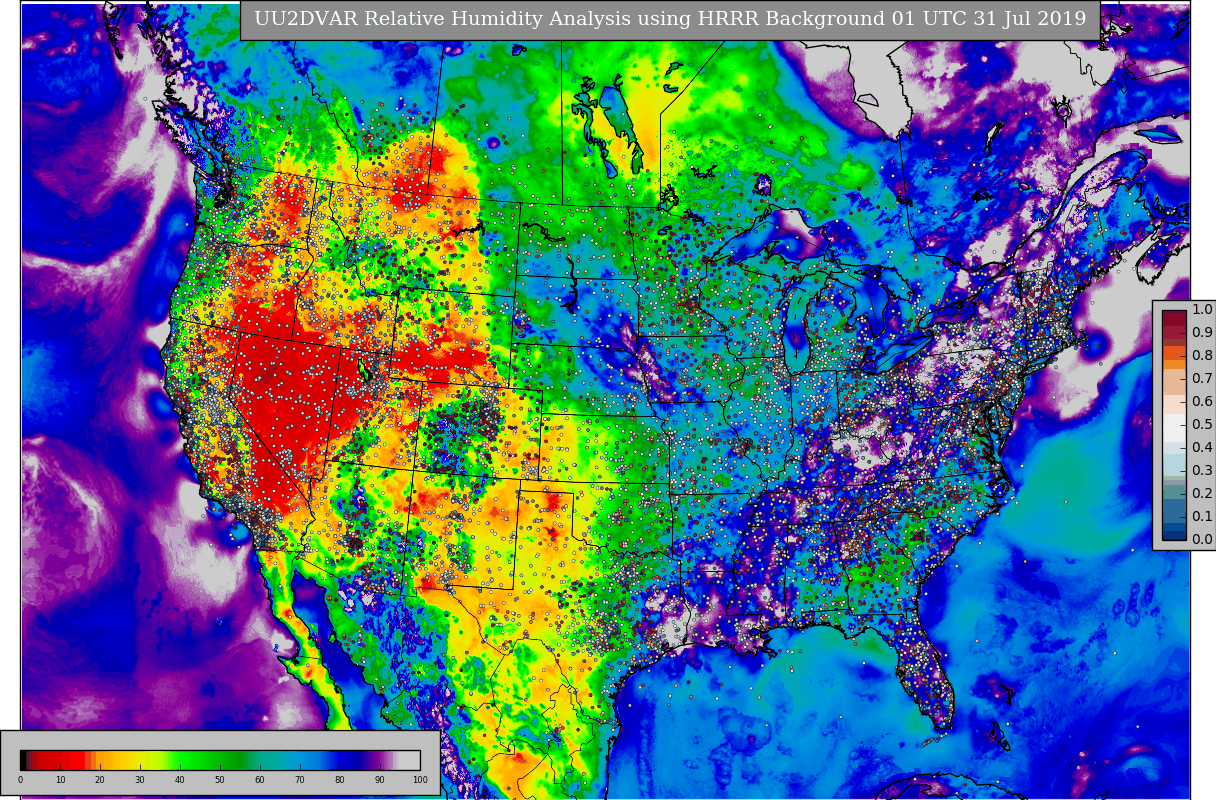
Task: Click the 30 tick label on humidity colorbar
Action: point(140,780)
